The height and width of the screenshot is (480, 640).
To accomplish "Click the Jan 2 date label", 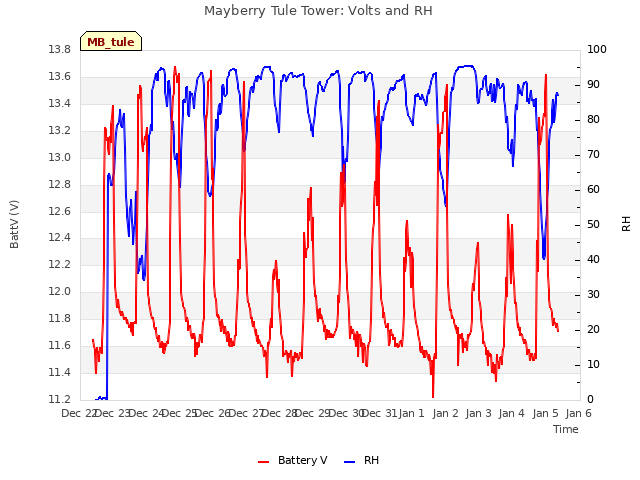I will (445, 413).
